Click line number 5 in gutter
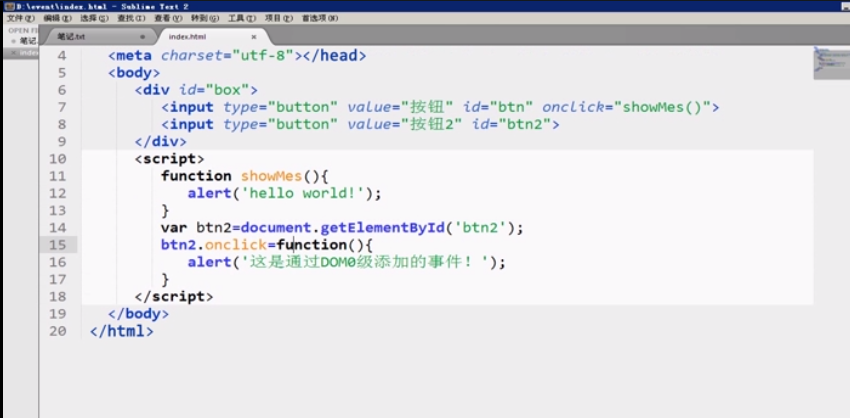 click(x=62, y=73)
